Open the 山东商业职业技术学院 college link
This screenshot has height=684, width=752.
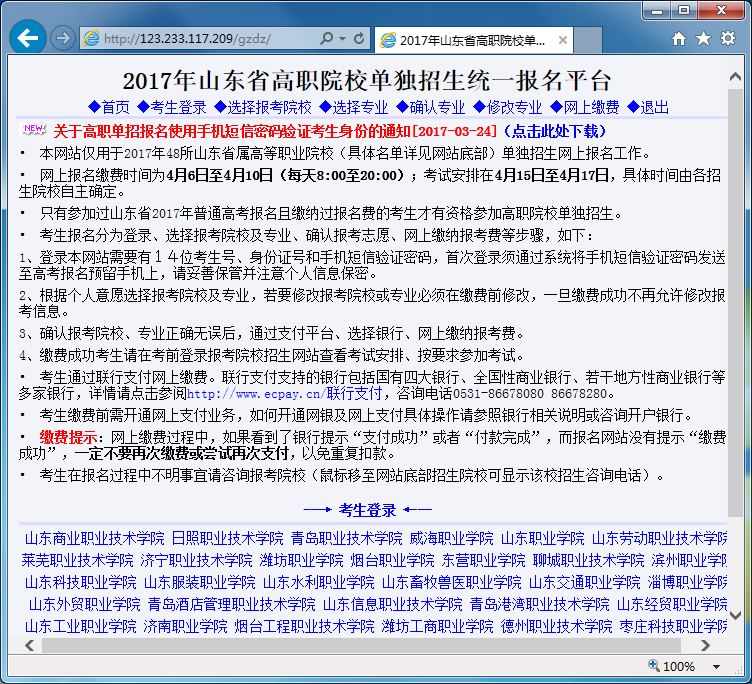click(95, 538)
